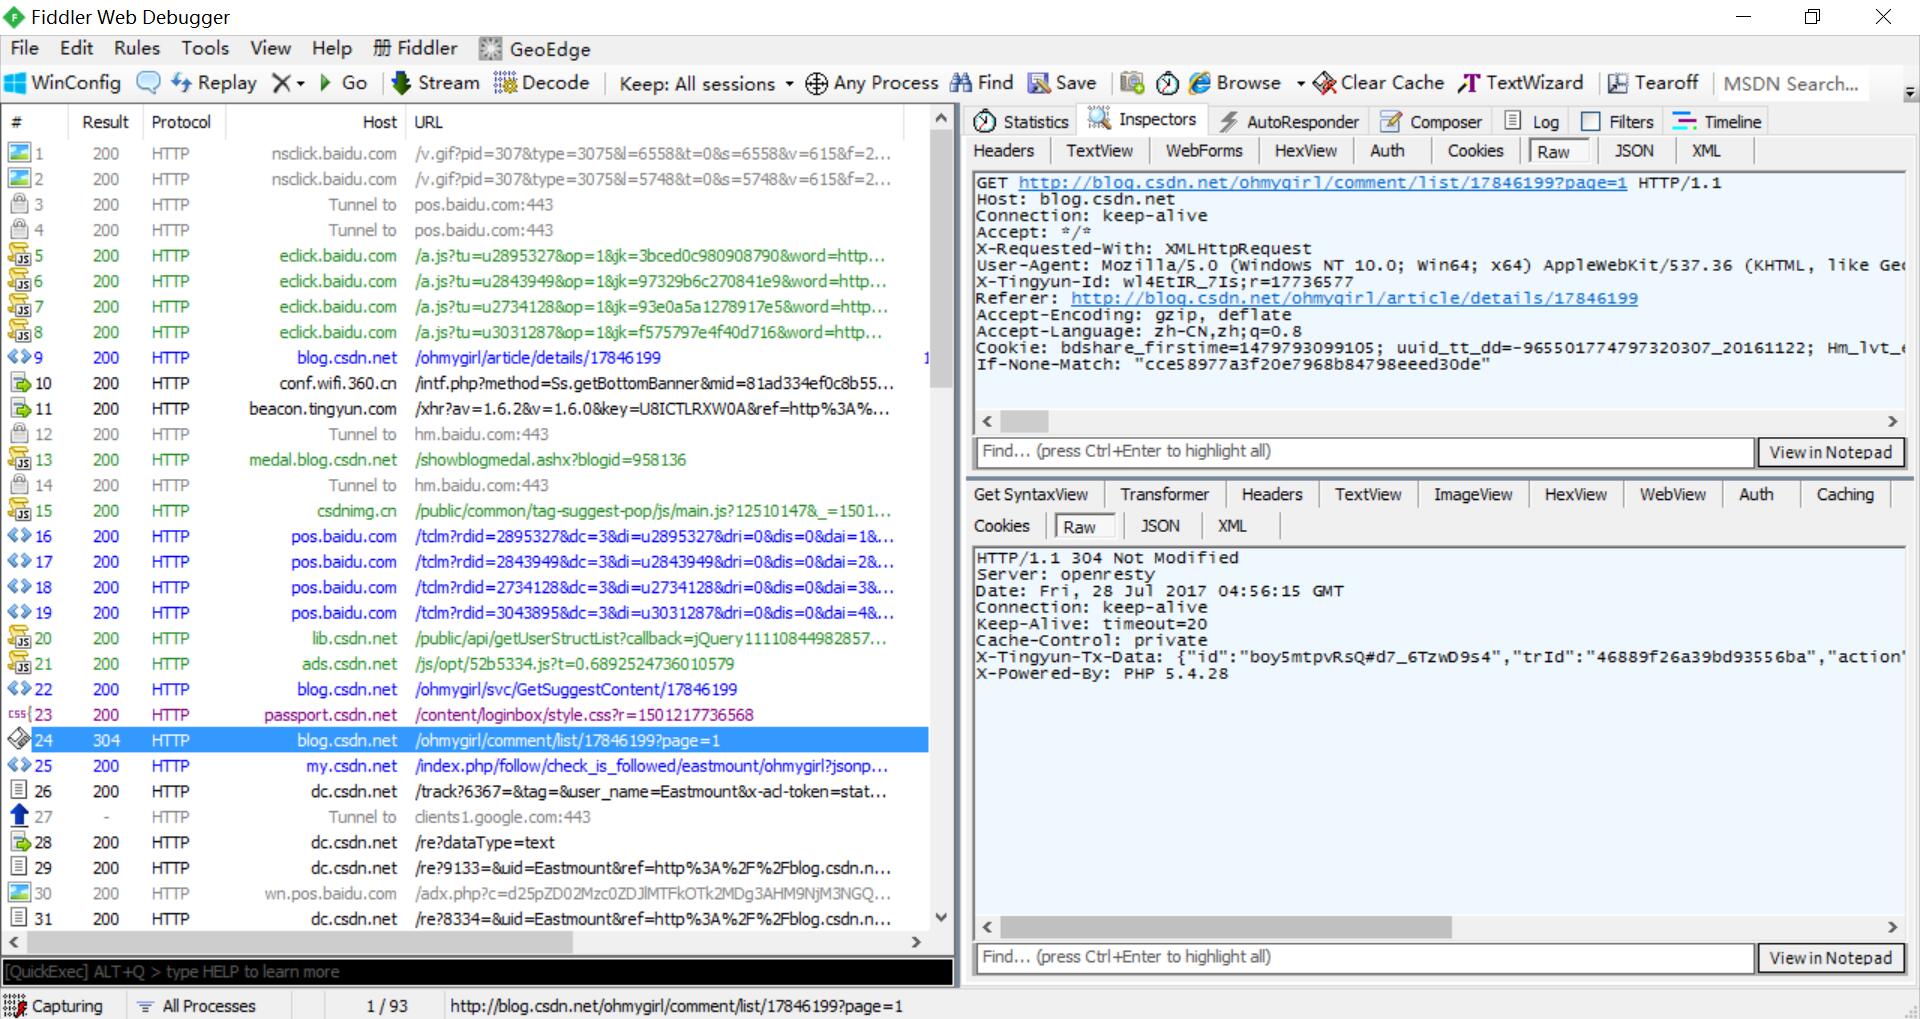
Task: Click the Clear Cache icon
Action: (1324, 83)
